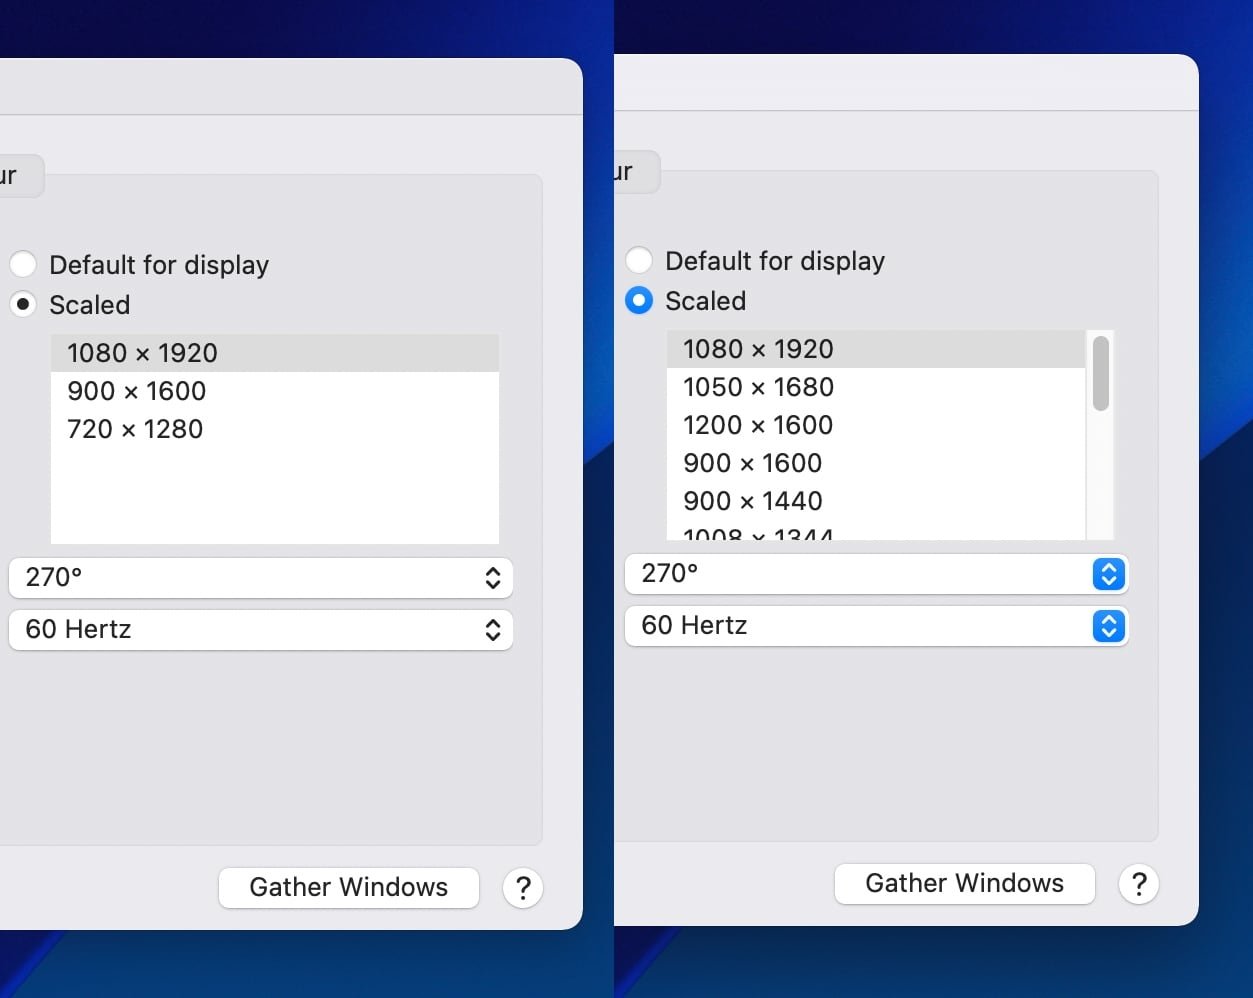Select Default for display on the right panel
This screenshot has width=1253, height=998.
pos(638,260)
